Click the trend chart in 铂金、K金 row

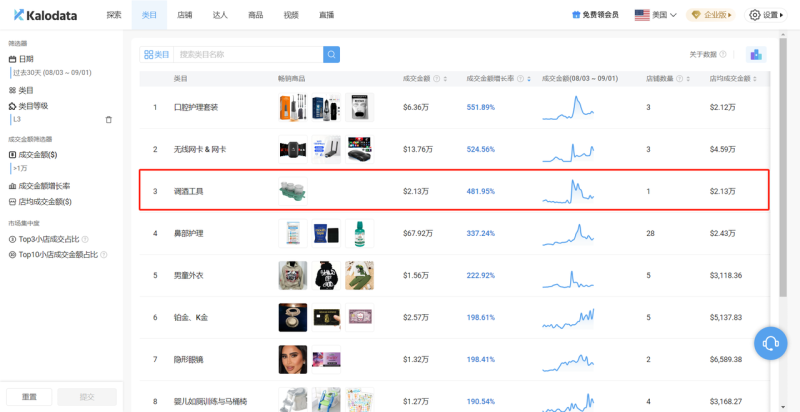[x=568, y=318]
